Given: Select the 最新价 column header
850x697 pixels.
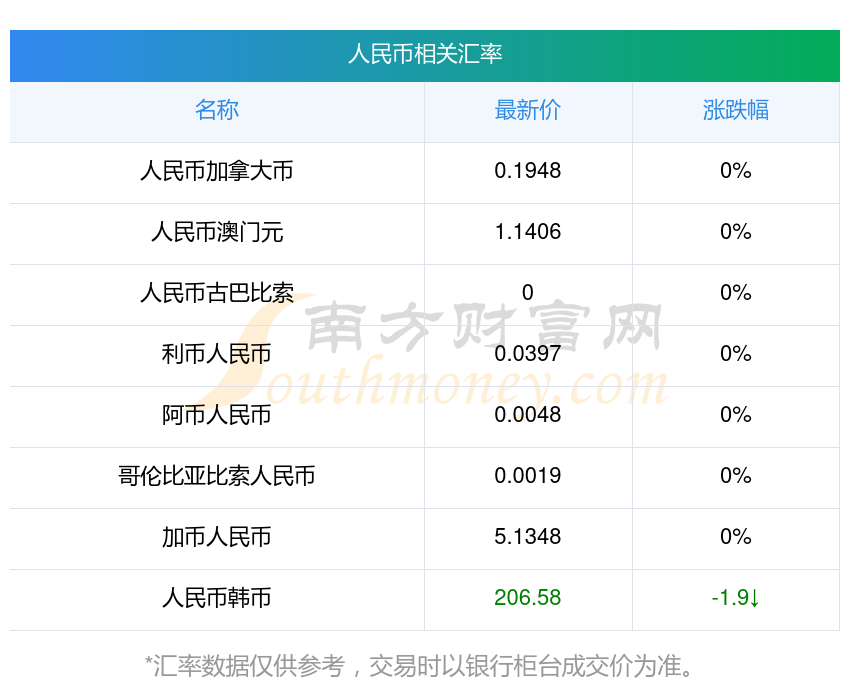Looking at the screenshot, I should click(x=528, y=110).
